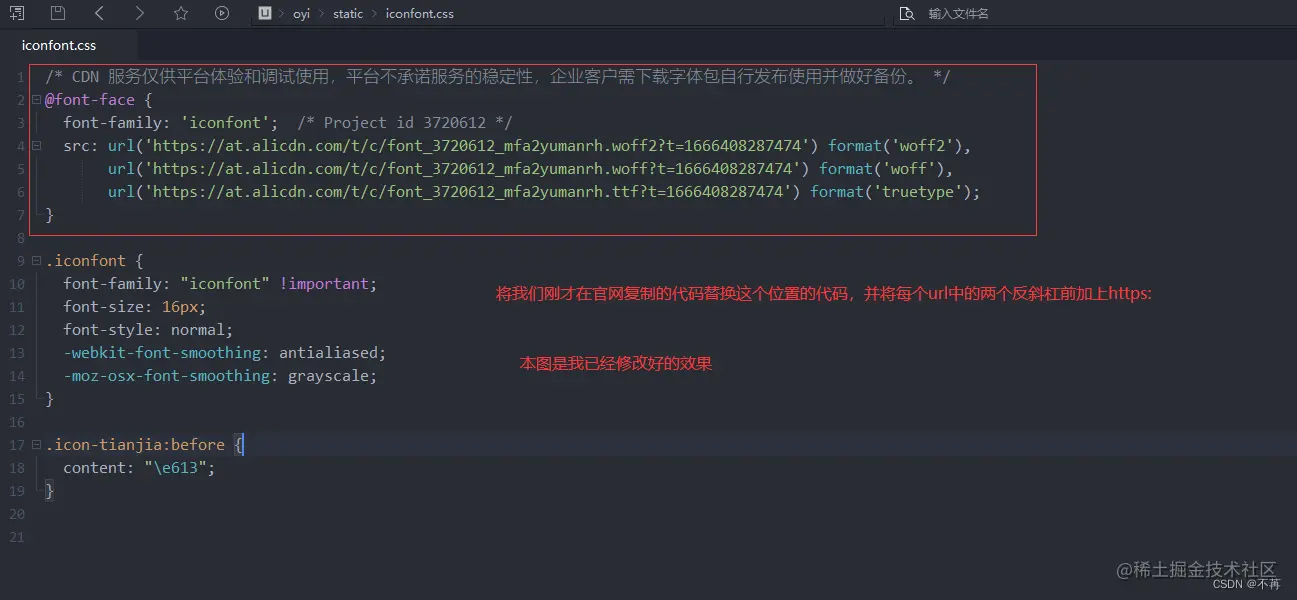1297x600 pixels.
Task: Save the file using the save icon
Action: tap(56, 13)
